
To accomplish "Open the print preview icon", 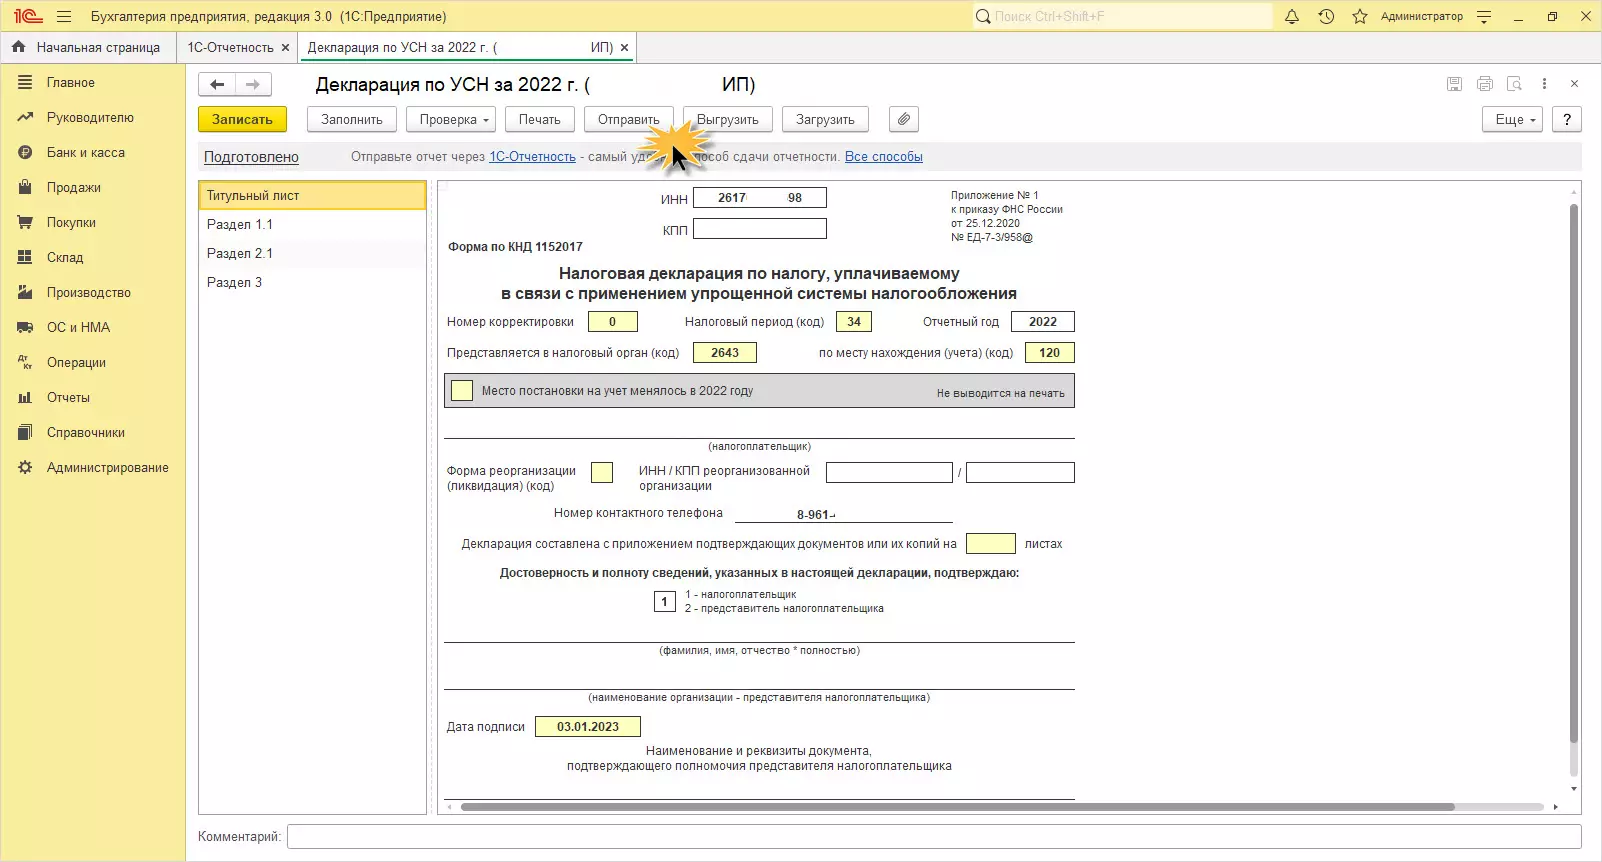I will [1514, 84].
